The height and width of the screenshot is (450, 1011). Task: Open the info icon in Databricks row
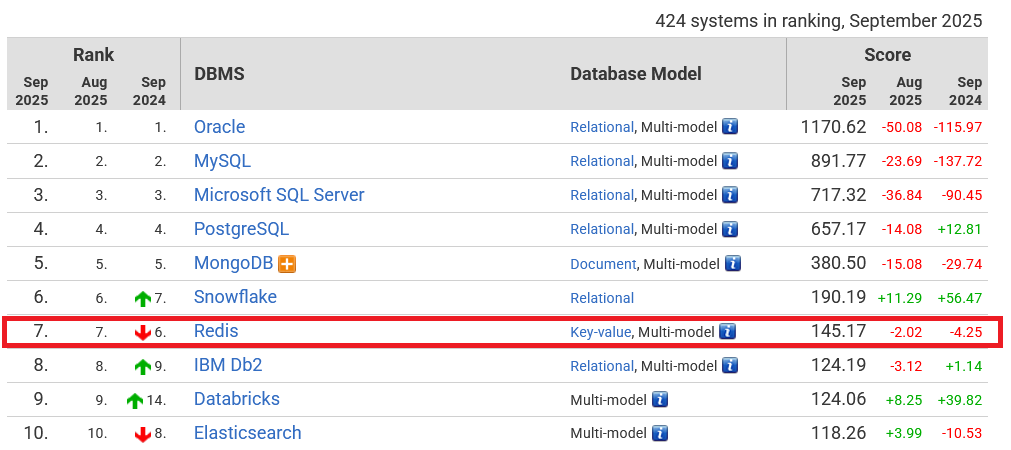[x=659, y=400]
